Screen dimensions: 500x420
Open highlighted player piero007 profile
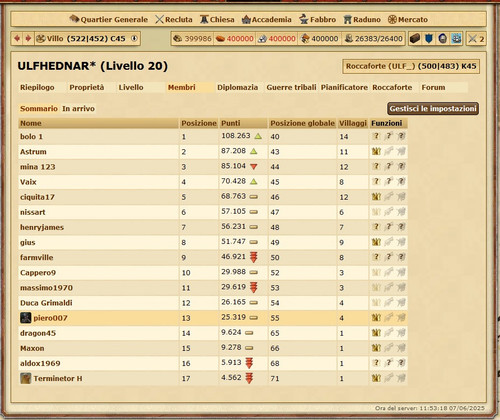50,318
